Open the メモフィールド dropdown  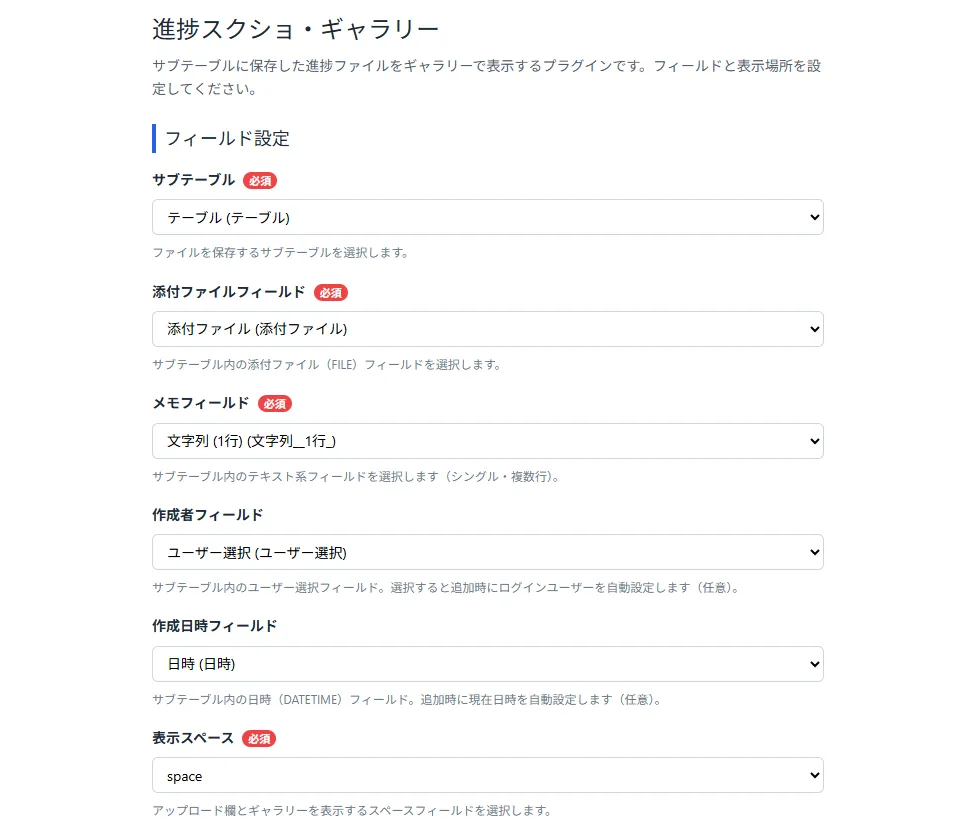pyautogui.click(x=487, y=440)
